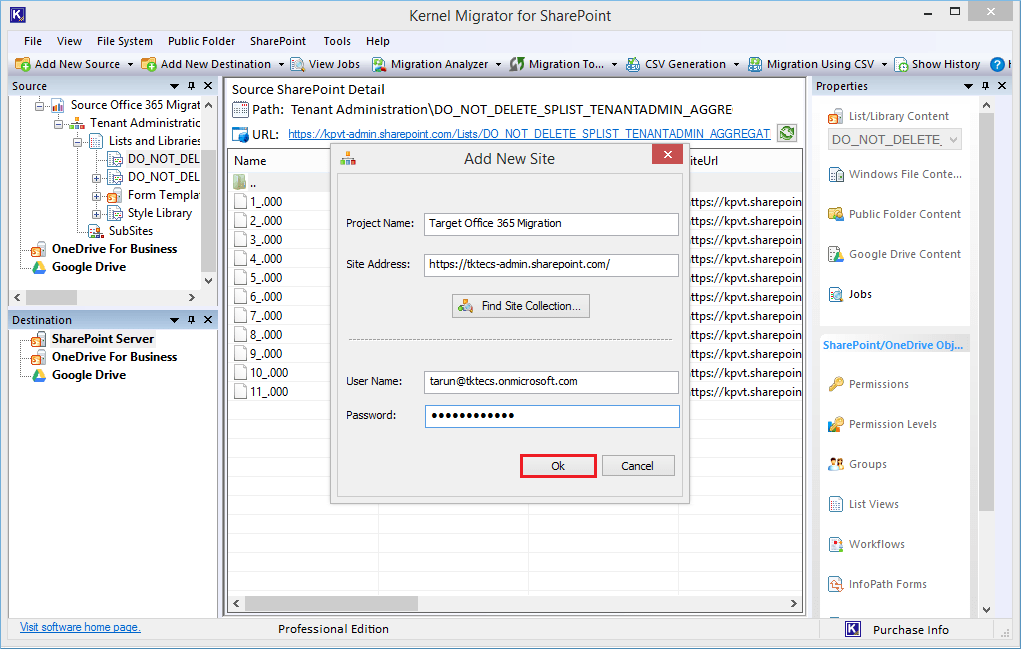
Task: Click the Add New Destination toolbar icon
Action: pos(149,64)
